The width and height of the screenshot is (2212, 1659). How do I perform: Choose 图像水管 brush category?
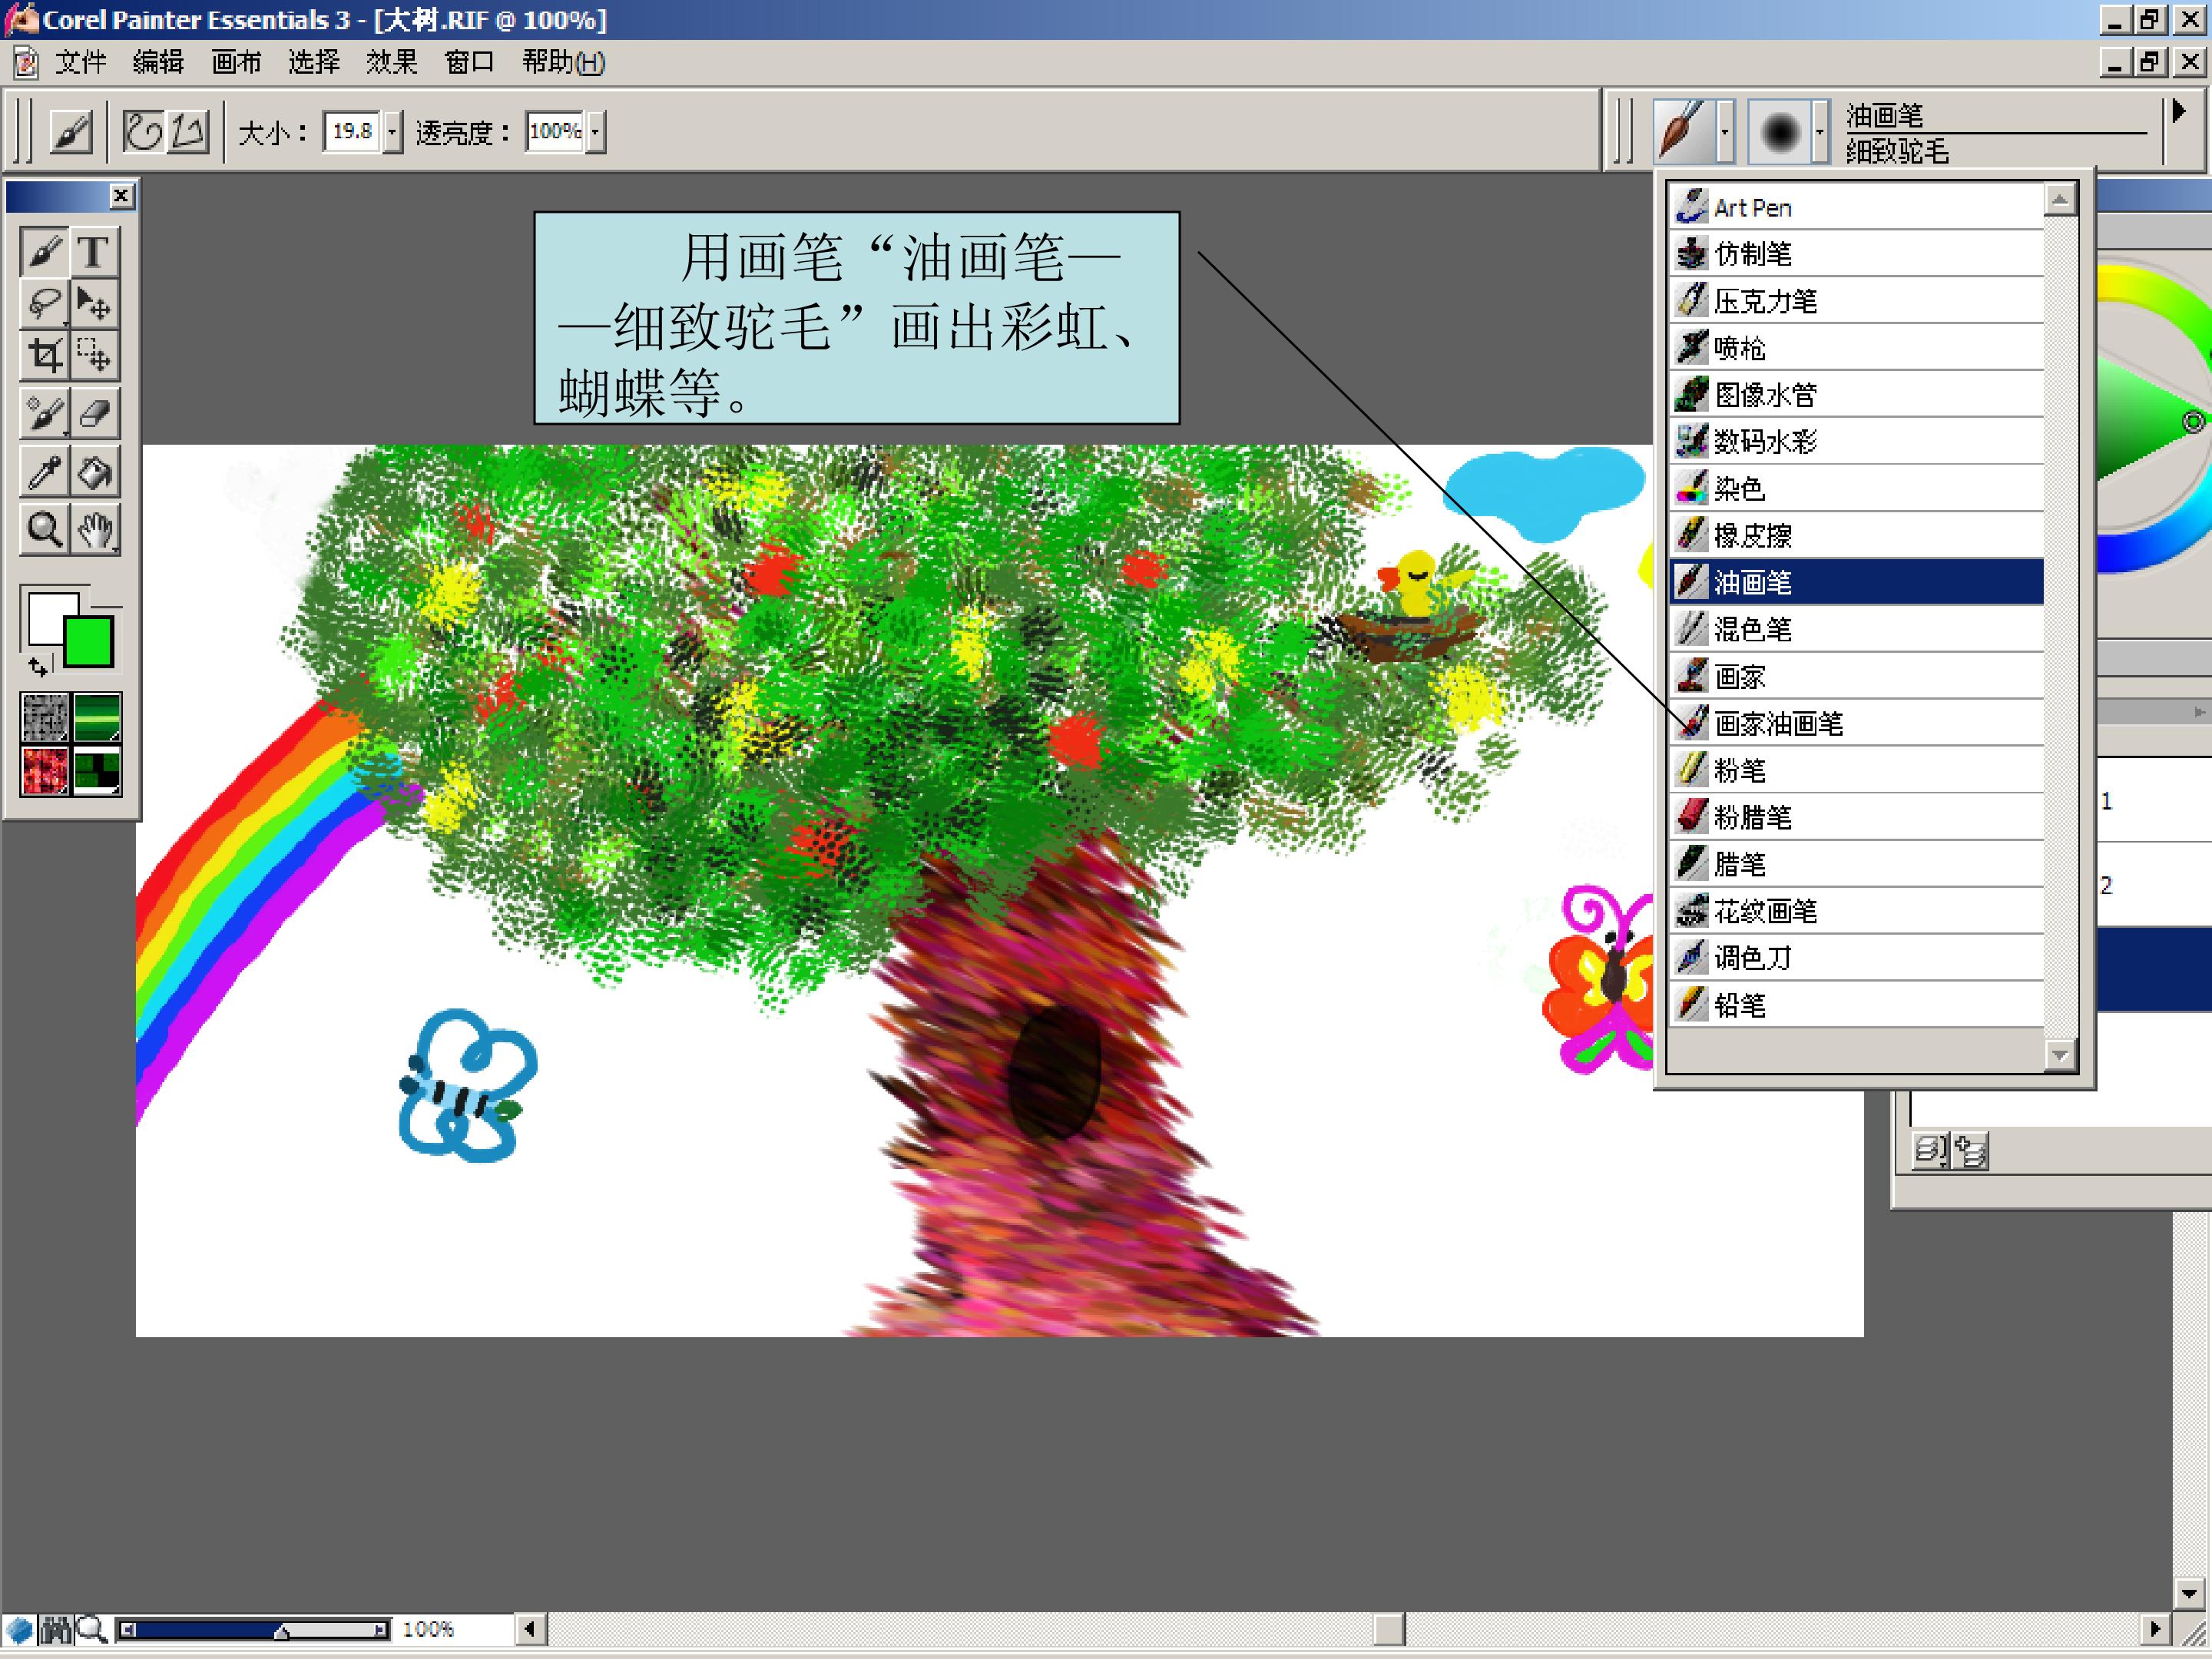tap(1857, 395)
